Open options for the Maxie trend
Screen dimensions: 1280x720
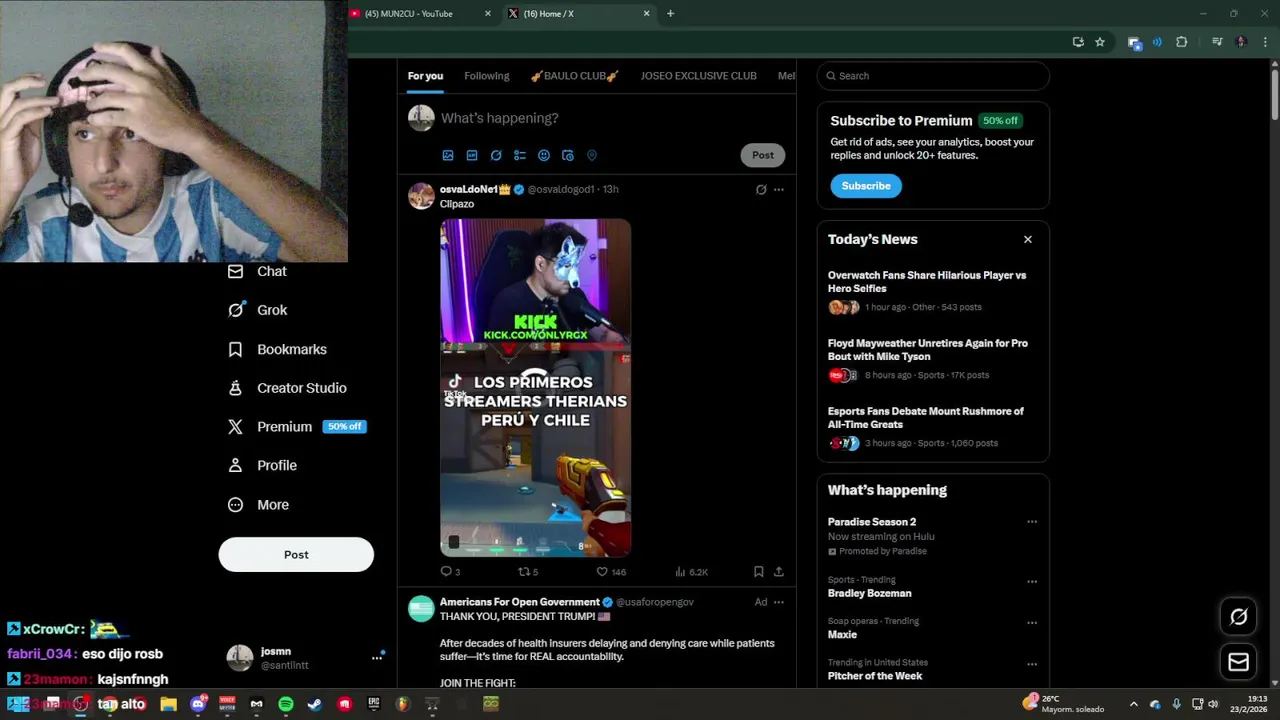(x=1032, y=622)
